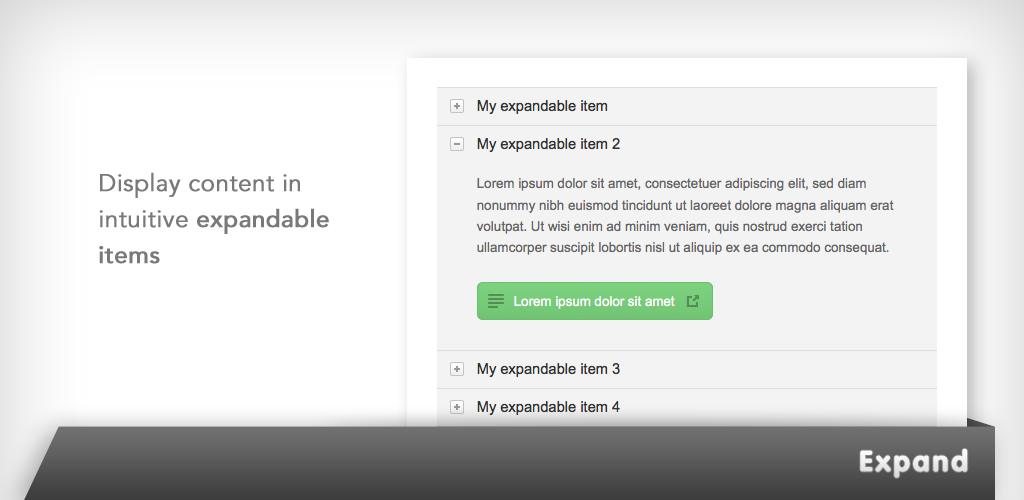The height and width of the screenshot is (500, 1024).
Task: Expand item 3 with its plus icon
Action: (x=457, y=369)
